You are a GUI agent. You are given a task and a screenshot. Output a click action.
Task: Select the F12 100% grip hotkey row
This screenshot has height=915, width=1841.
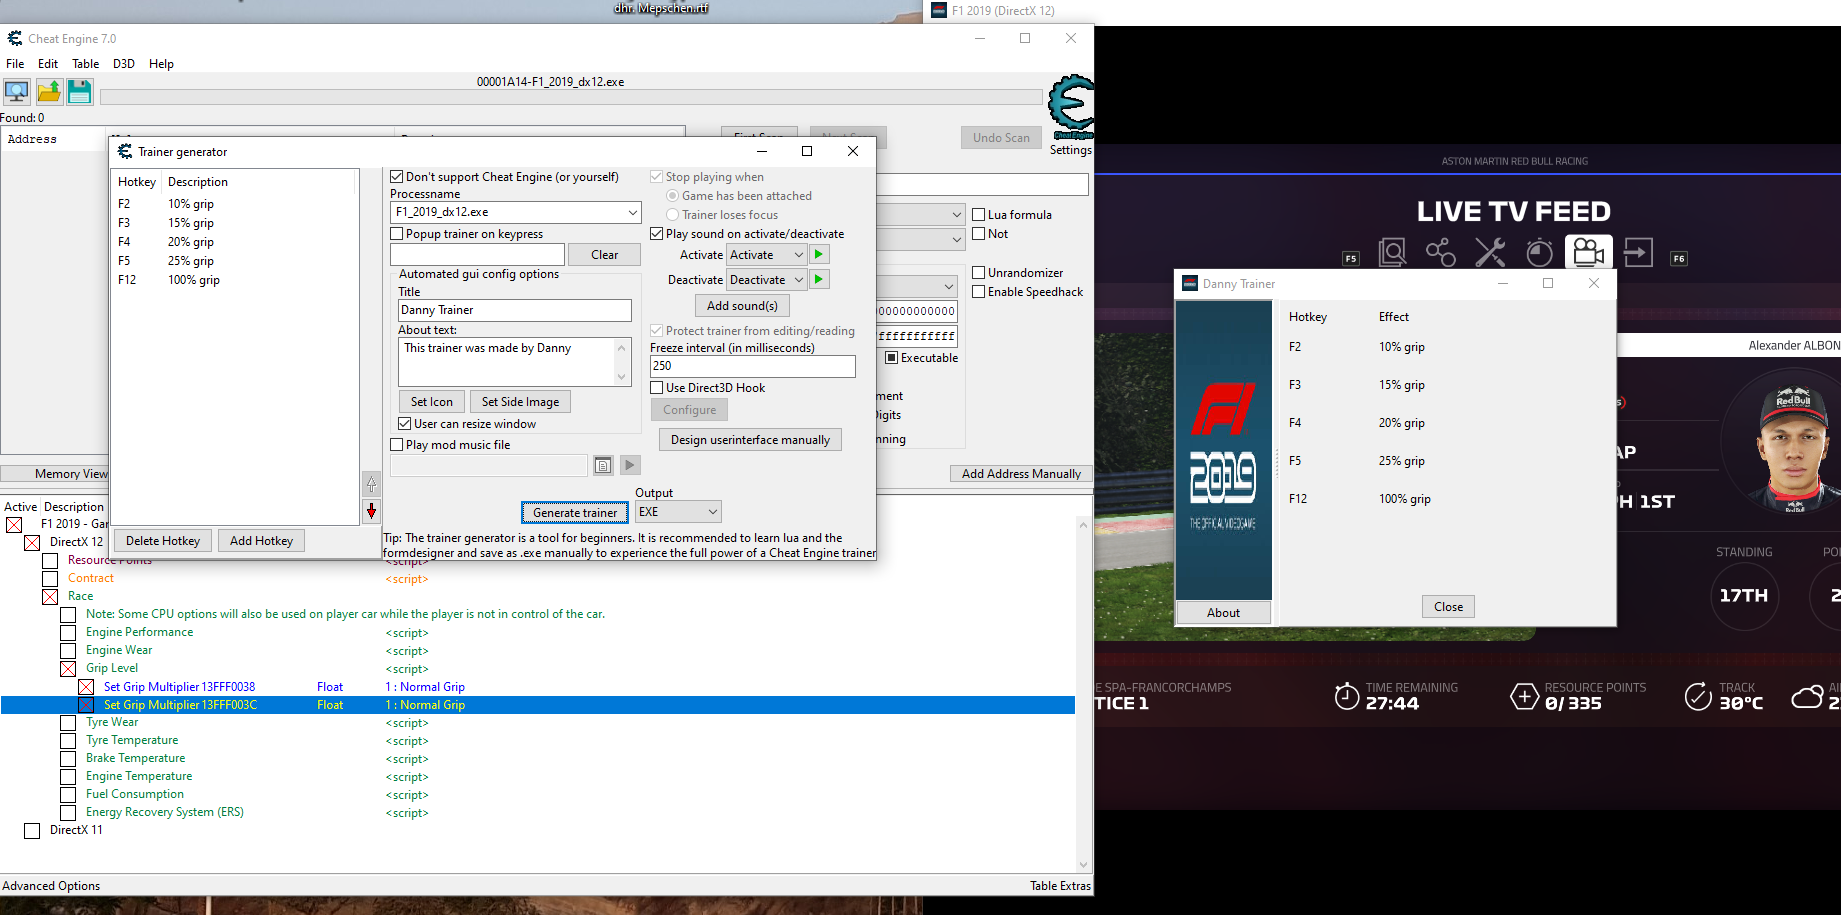coord(233,280)
